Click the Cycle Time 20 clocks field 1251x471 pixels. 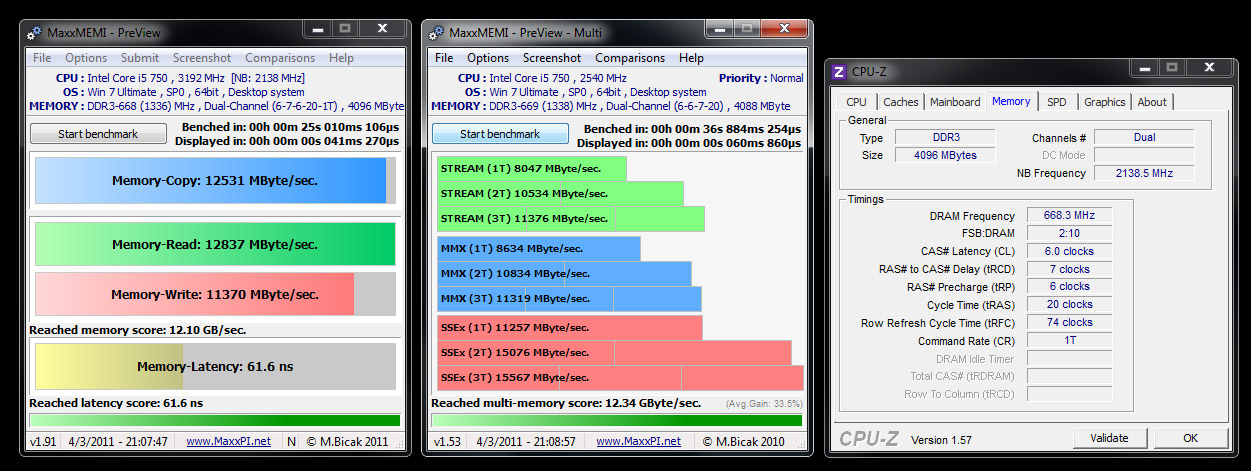[1069, 305]
